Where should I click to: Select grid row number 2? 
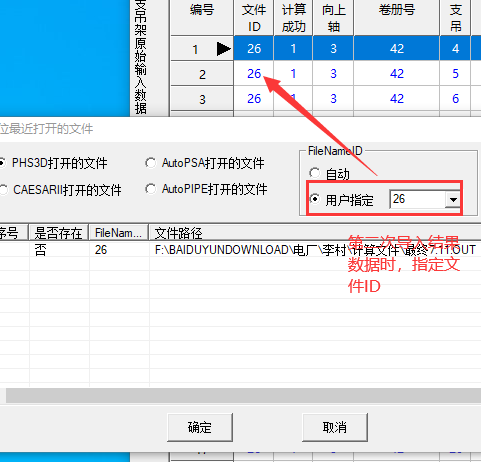pyautogui.click(x=202, y=74)
